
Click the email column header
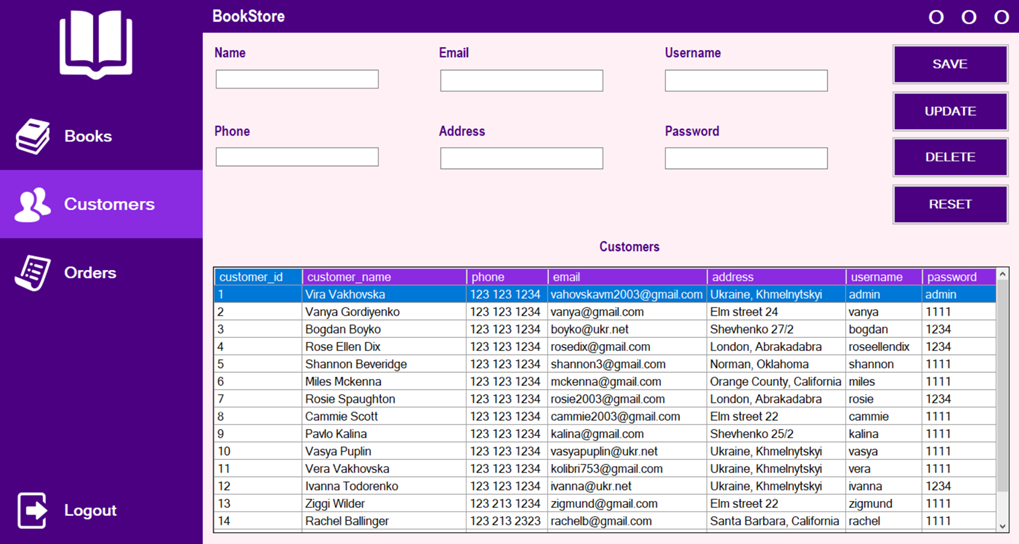(627, 277)
